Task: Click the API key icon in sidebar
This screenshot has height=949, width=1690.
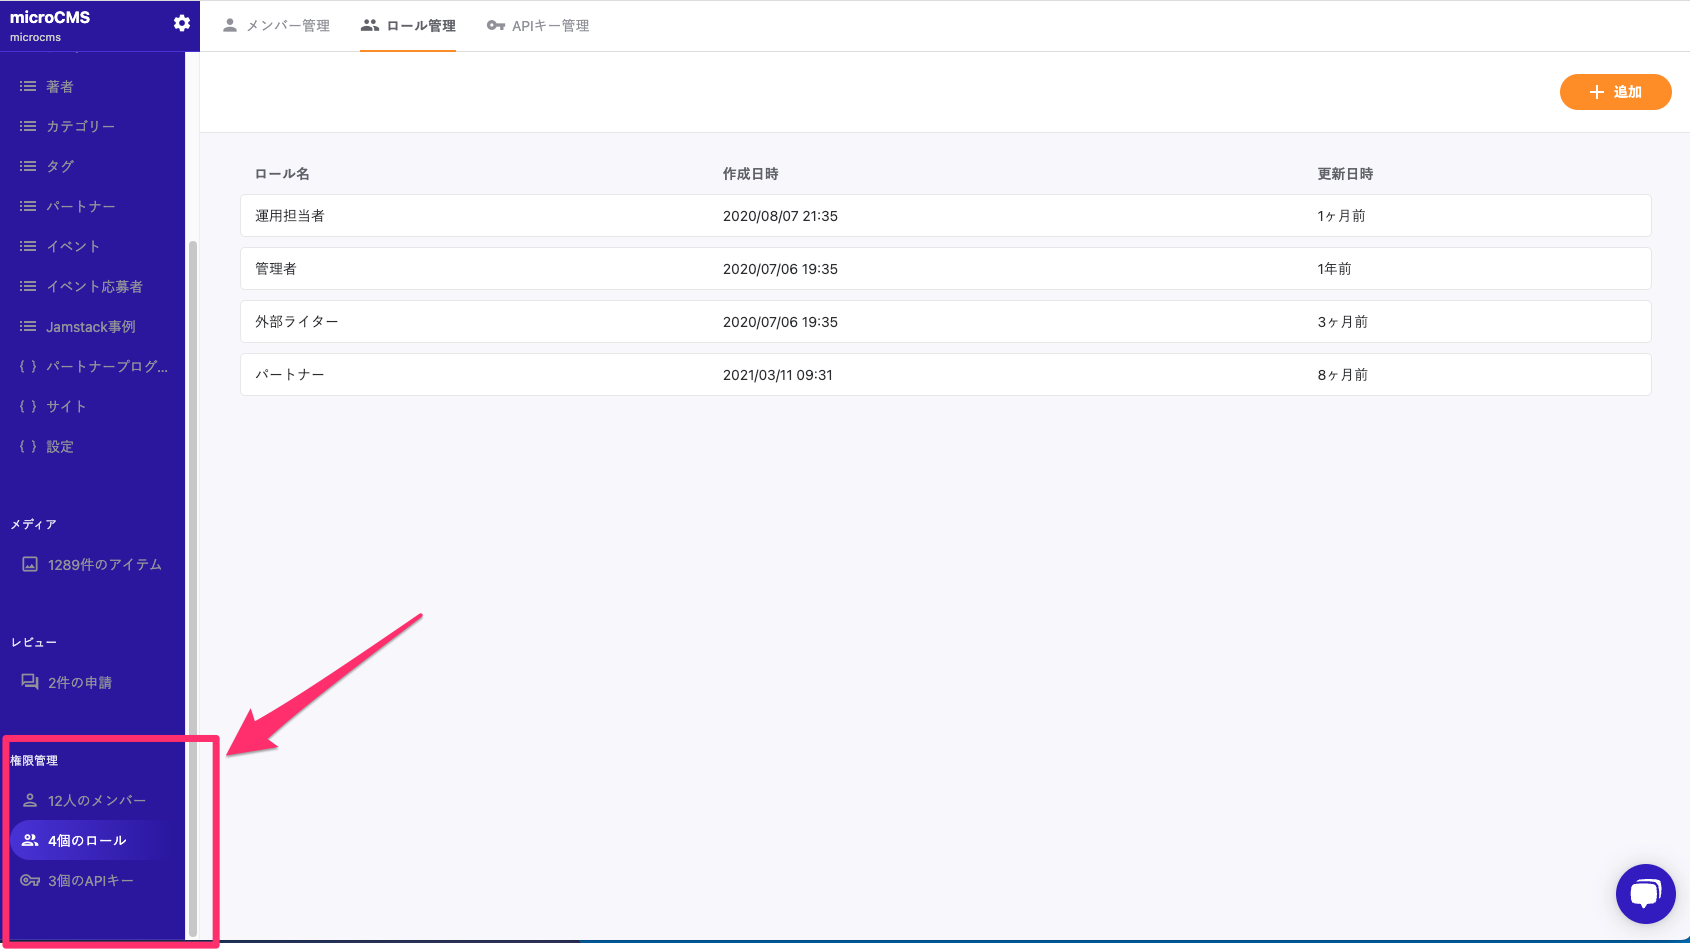Action: [x=30, y=881]
